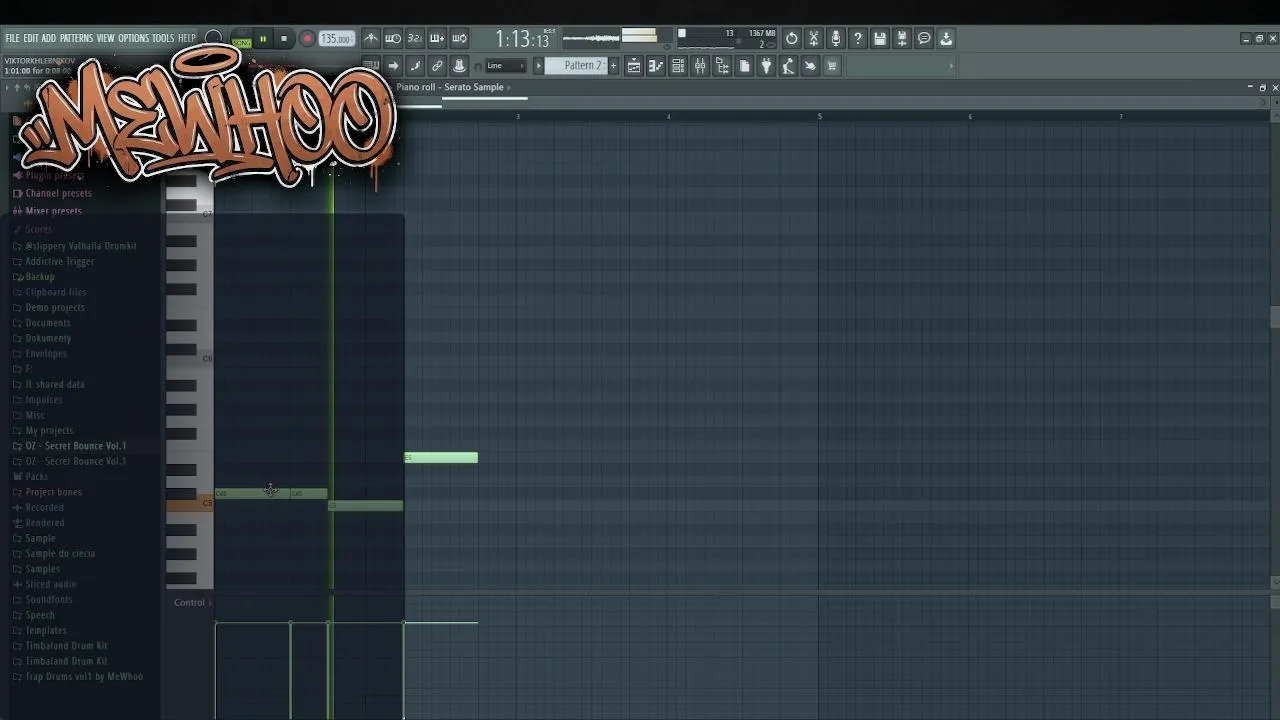
Task: Open the Control lane selector dropdown
Action: pyautogui.click(x=191, y=603)
